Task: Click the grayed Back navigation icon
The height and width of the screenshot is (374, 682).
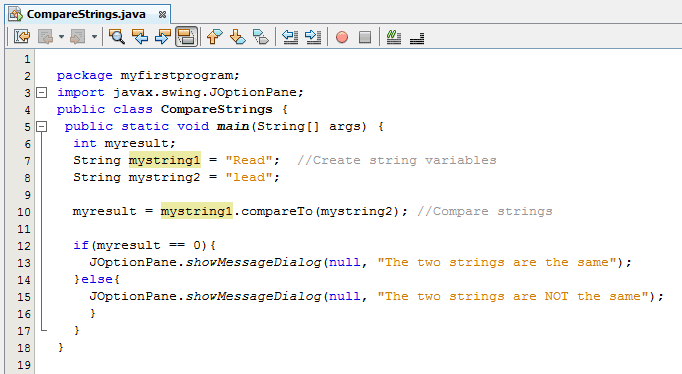Action: pyautogui.click(x=45, y=37)
